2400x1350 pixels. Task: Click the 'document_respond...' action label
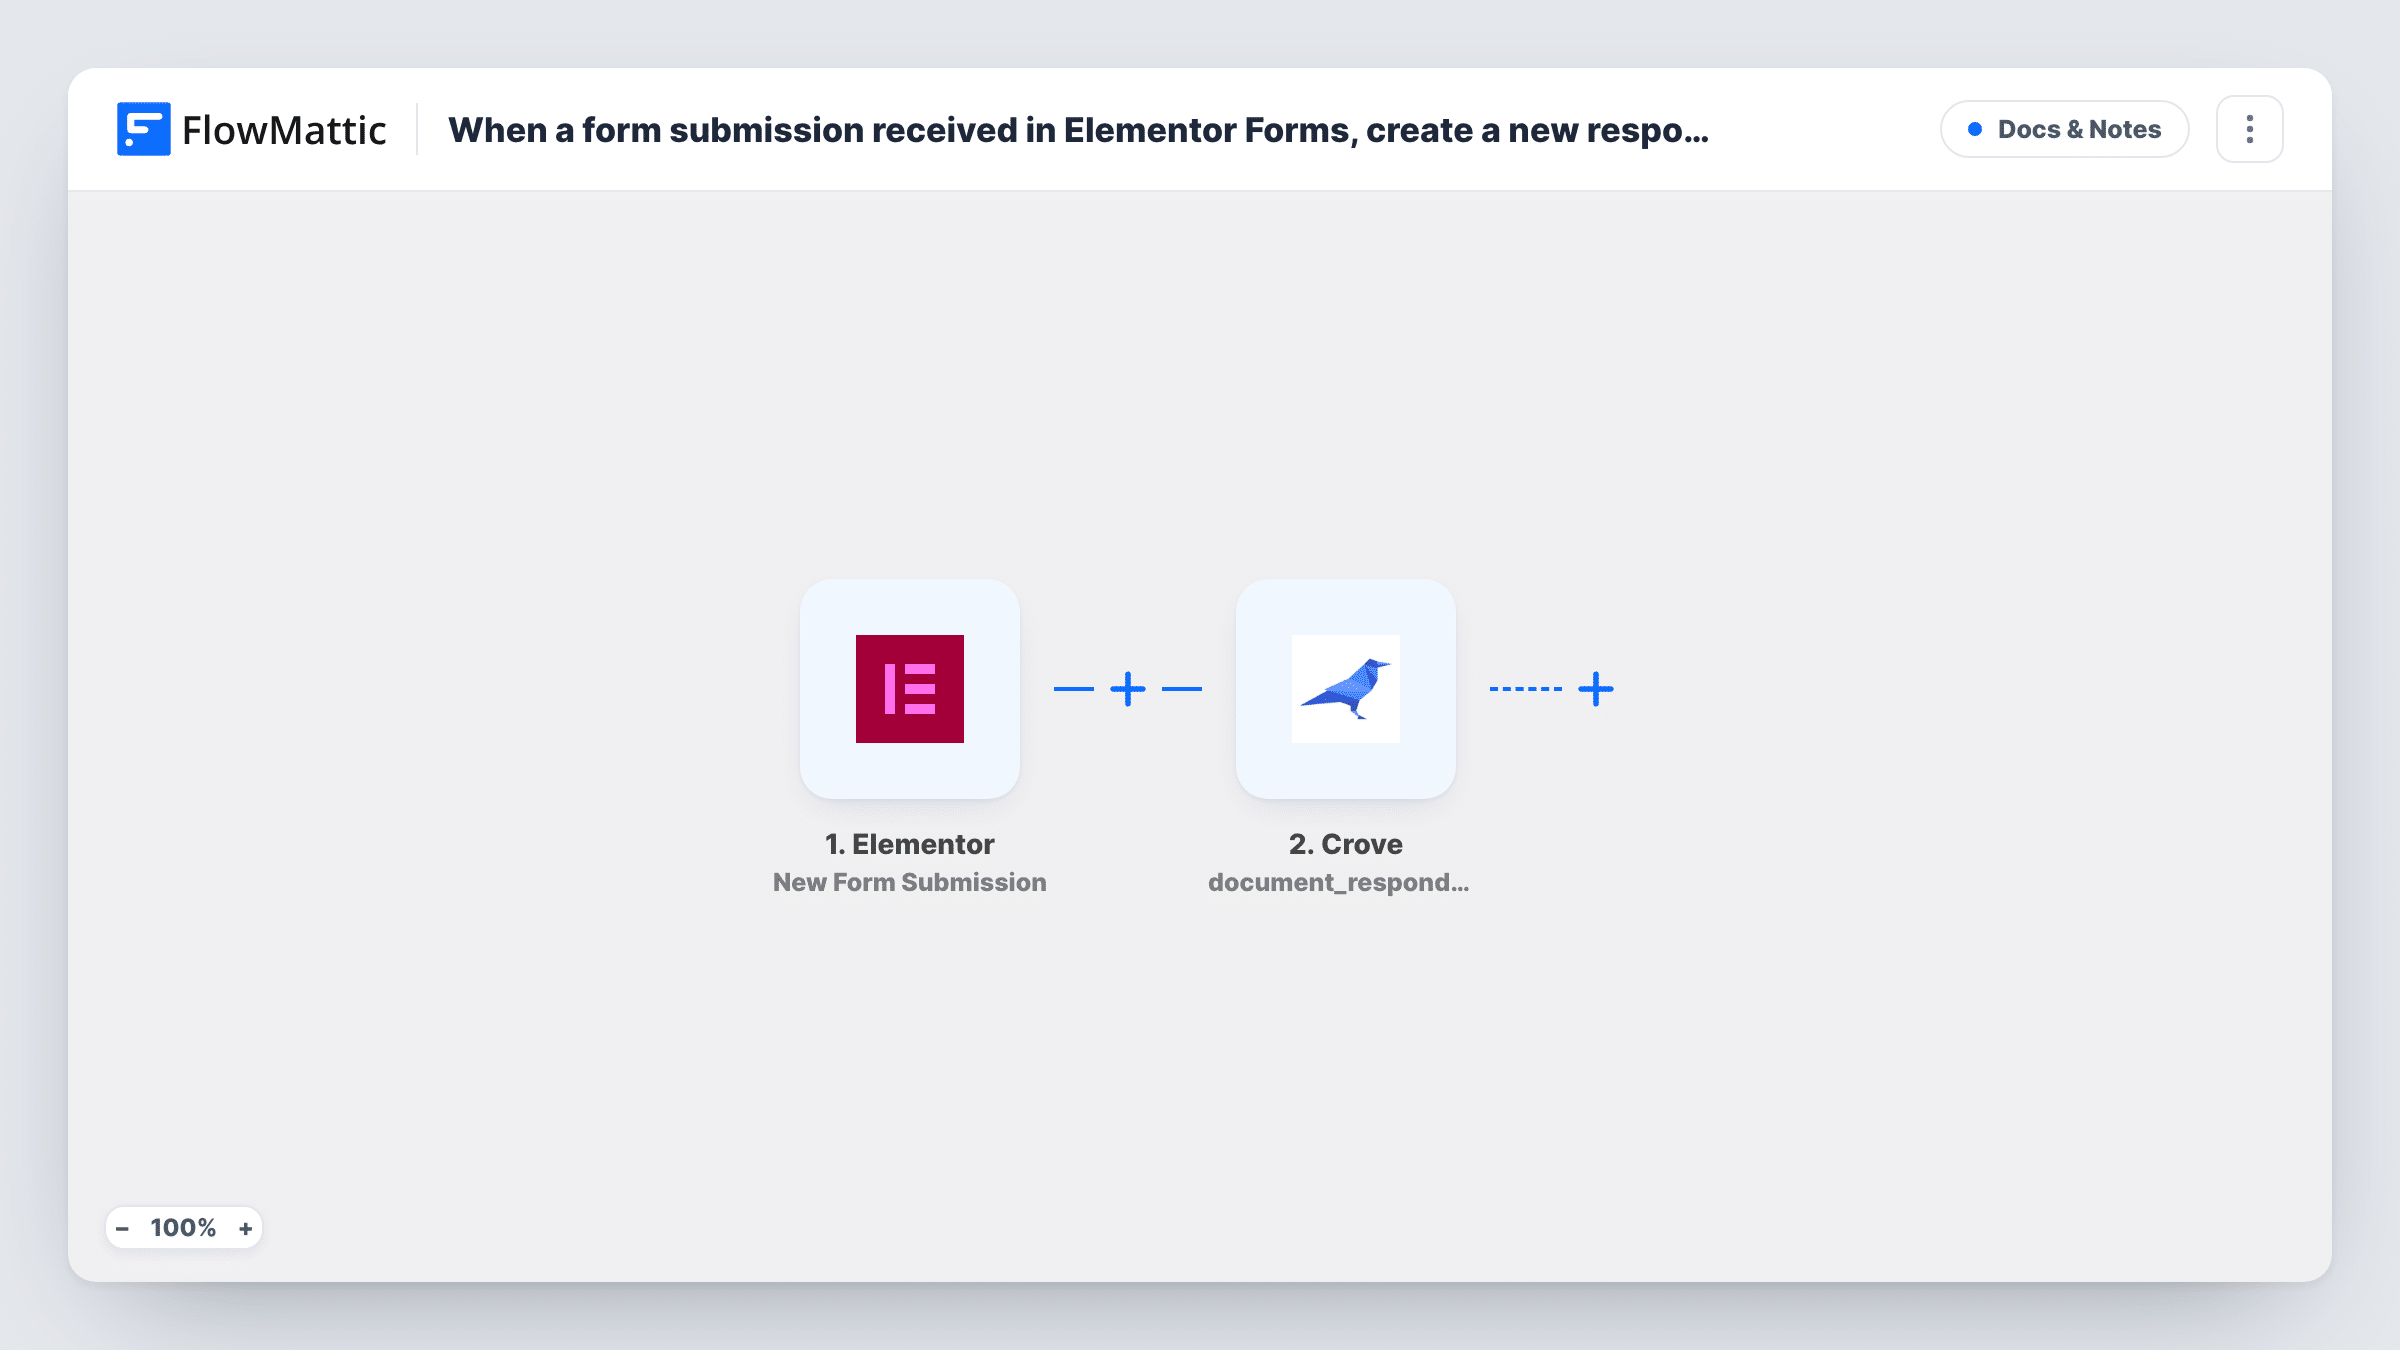(1339, 883)
